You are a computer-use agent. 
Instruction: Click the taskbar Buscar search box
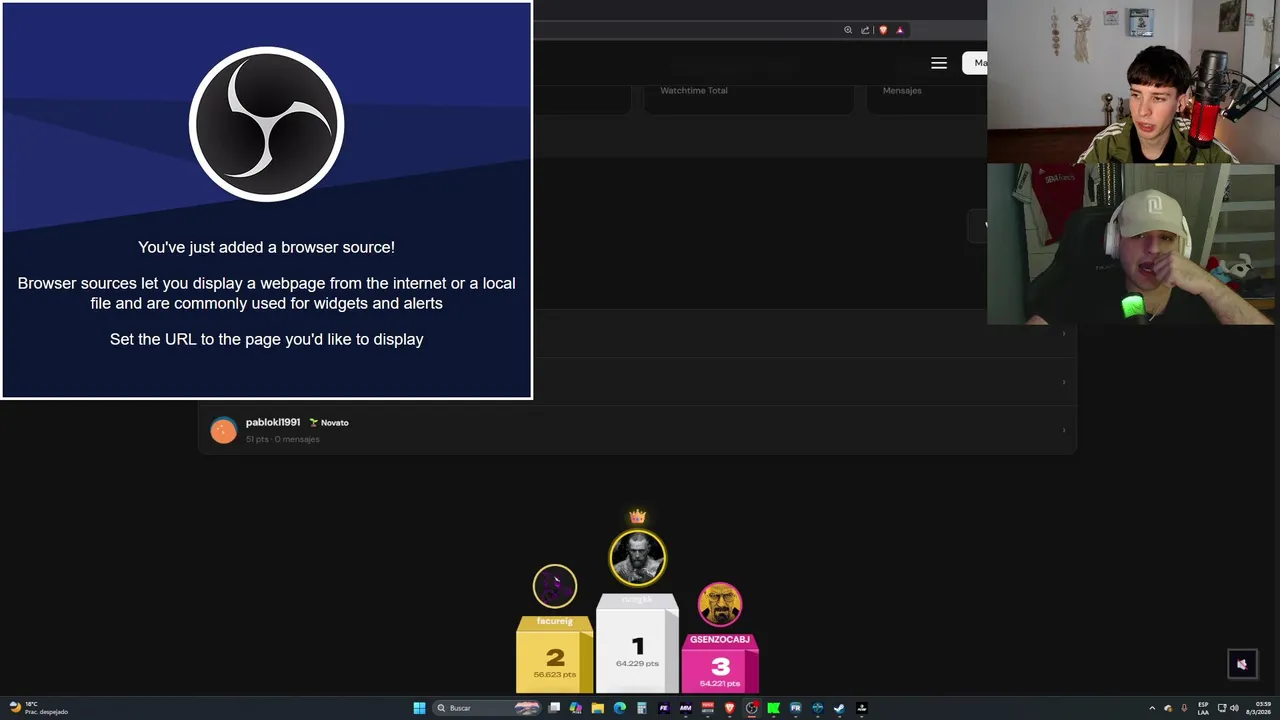(487, 708)
